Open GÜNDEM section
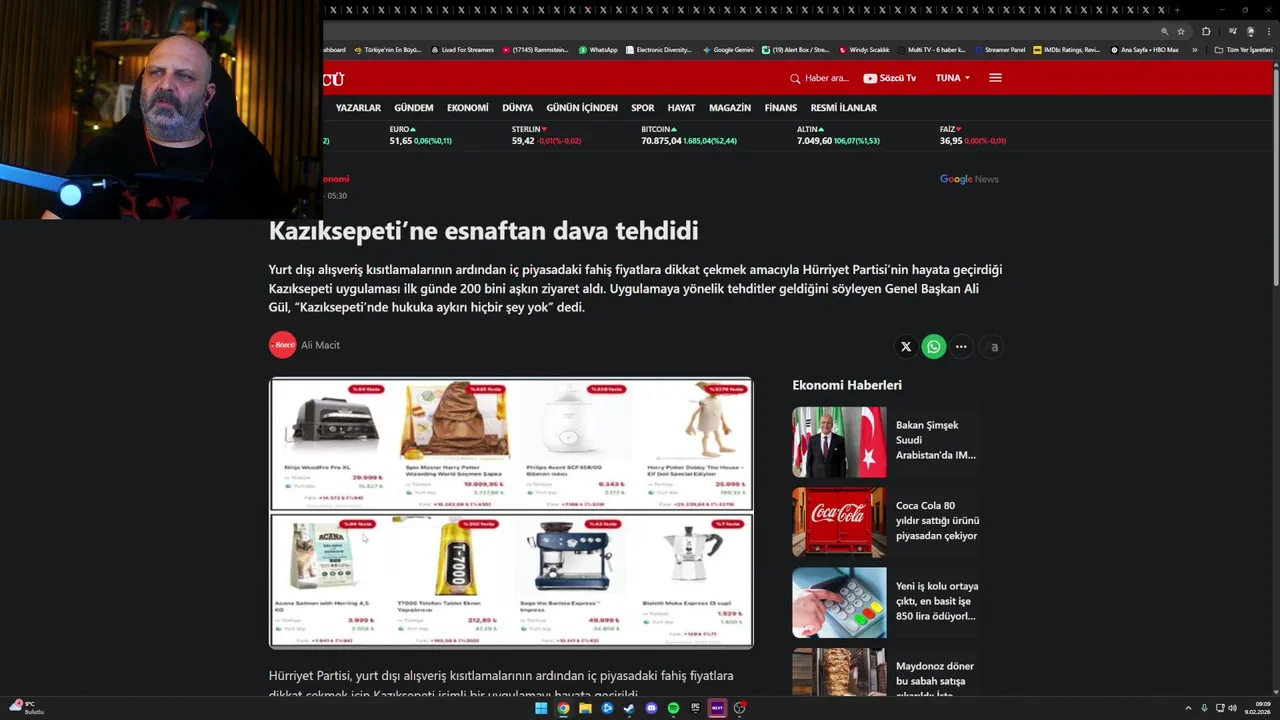Viewport: 1280px width, 720px height. (414, 108)
